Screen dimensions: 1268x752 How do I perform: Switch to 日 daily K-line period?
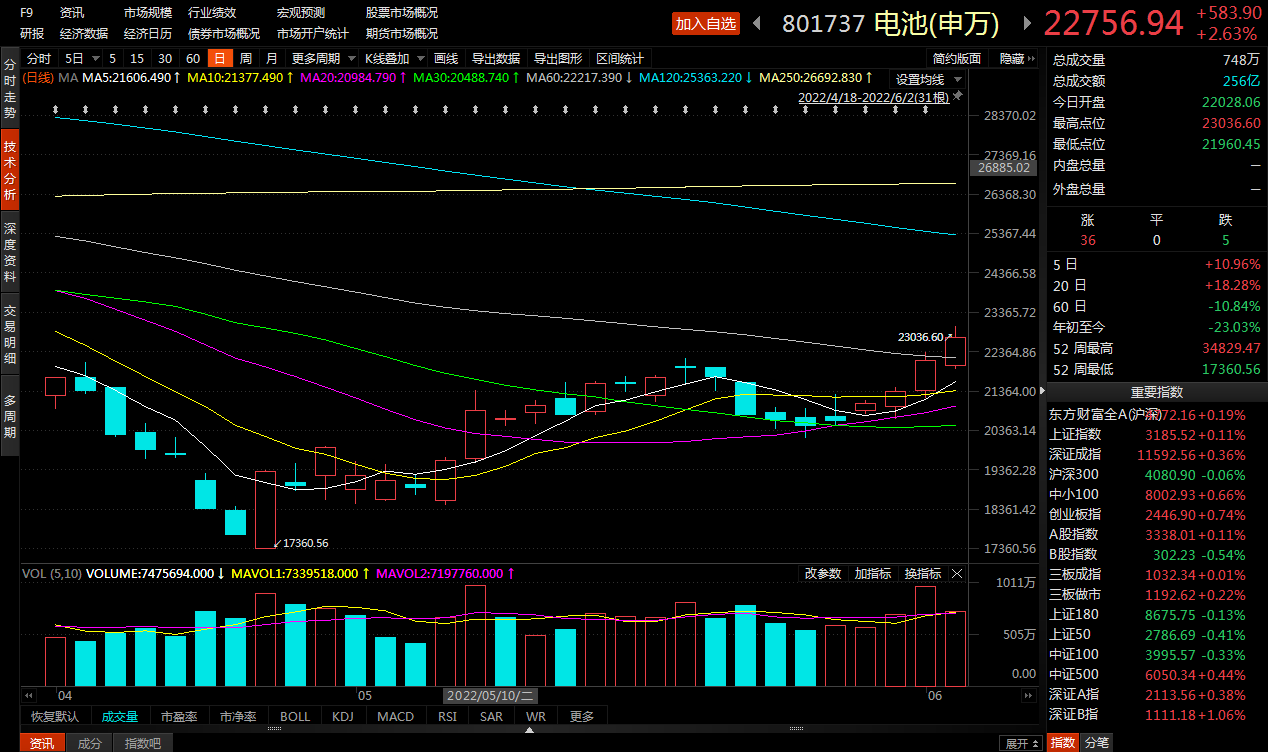coord(219,58)
